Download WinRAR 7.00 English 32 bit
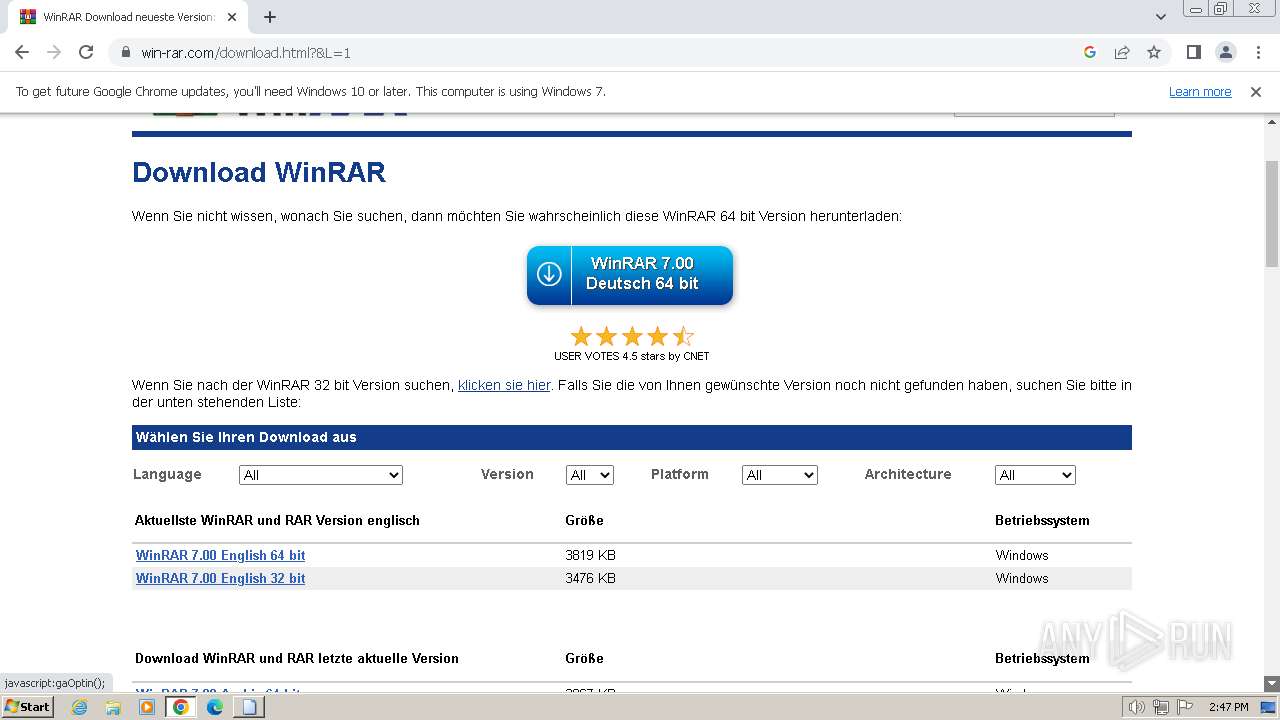The height and width of the screenshot is (720, 1280). coord(220,578)
